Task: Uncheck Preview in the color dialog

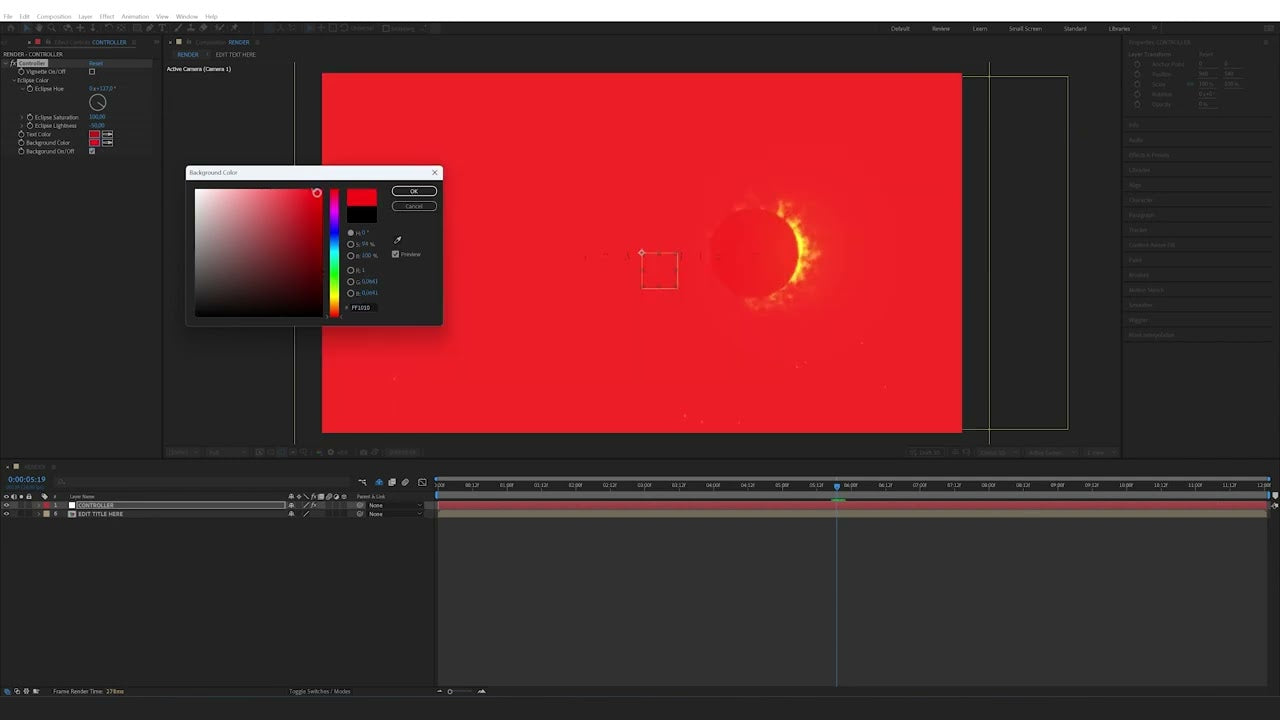Action: [x=396, y=254]
